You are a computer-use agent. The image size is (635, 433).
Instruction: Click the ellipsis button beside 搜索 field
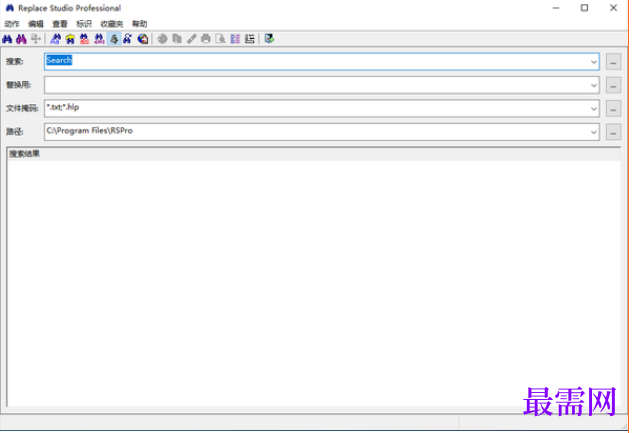click(x=614, y=62)
